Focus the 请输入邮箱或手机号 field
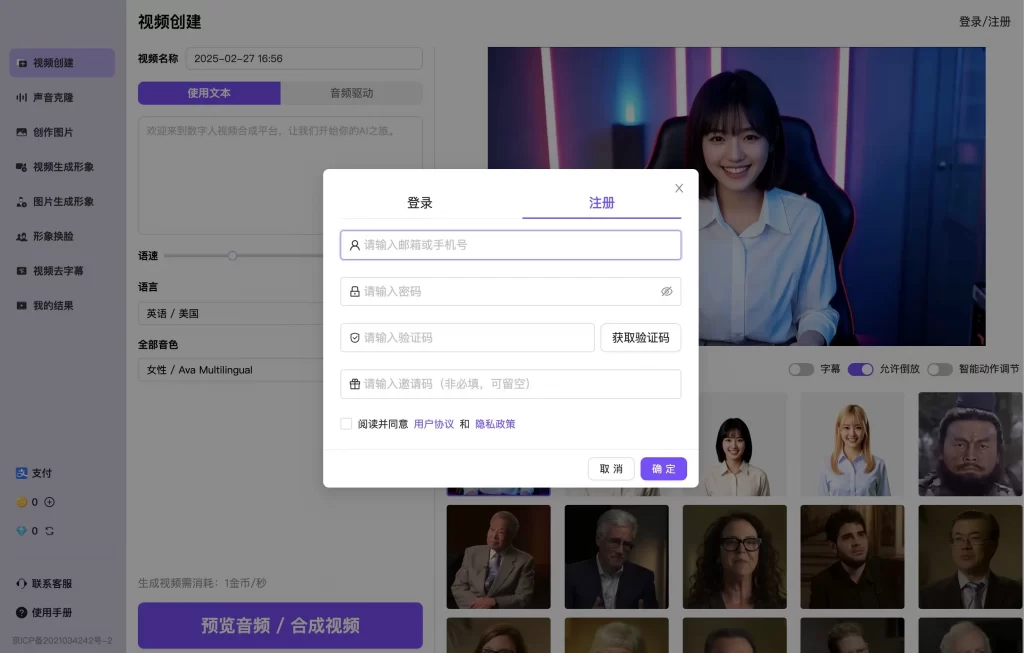This screenshot has width=1024, height=653. [511, 245]
